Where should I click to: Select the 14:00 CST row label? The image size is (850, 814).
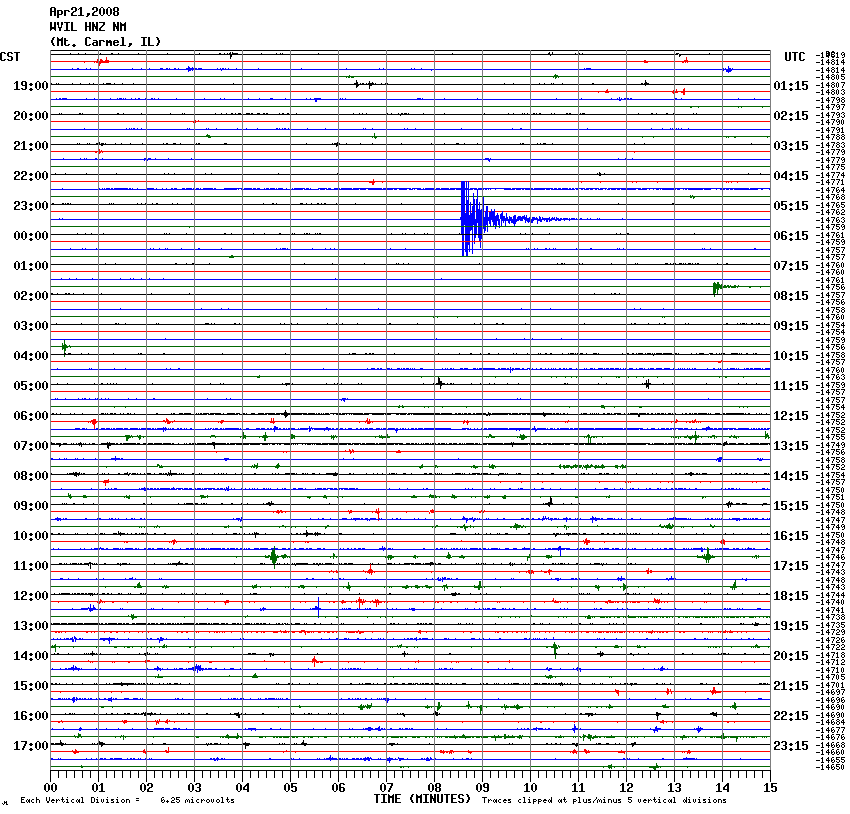click(x=31, y=656)
